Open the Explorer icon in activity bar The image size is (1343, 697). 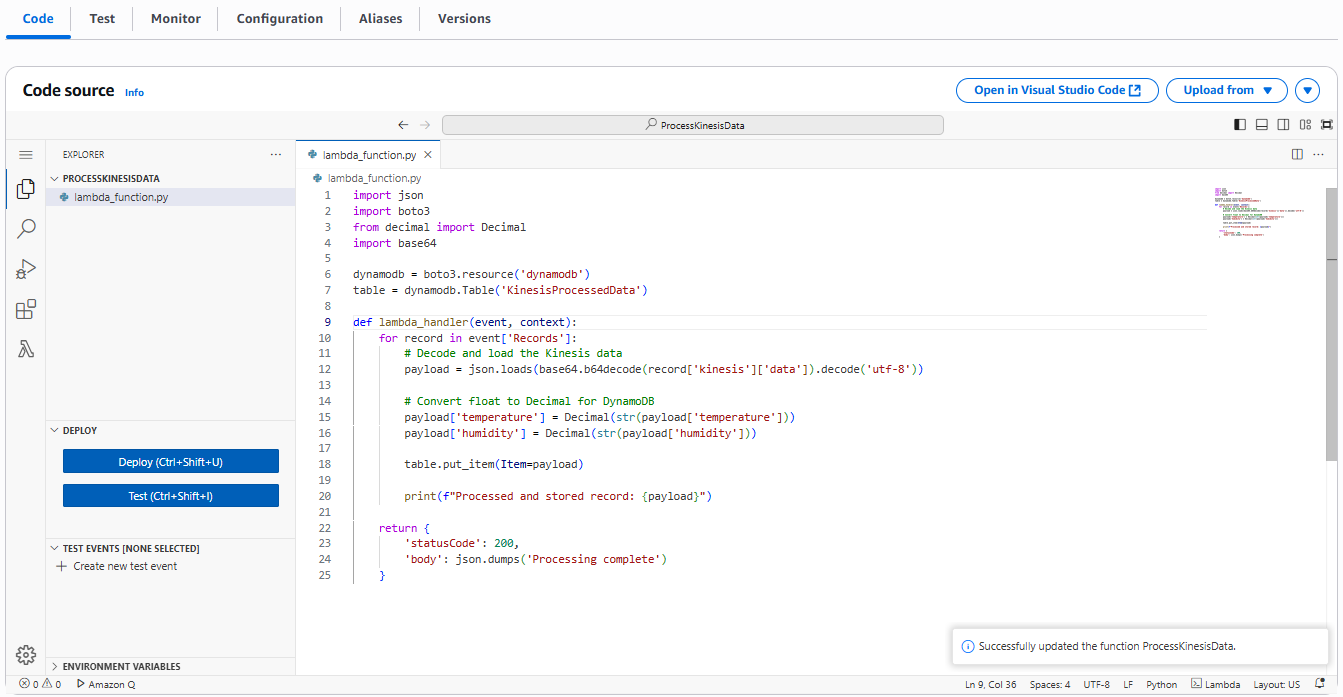(26, 189)
